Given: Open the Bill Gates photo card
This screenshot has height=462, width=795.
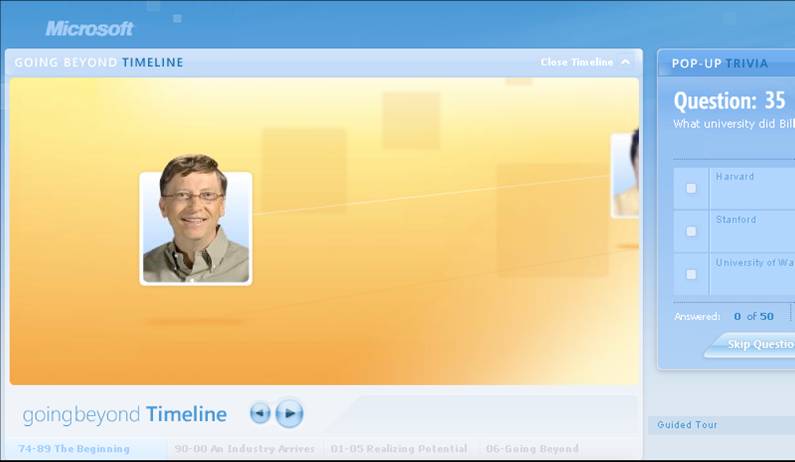Looking at the screenshot, I should 196,228.
